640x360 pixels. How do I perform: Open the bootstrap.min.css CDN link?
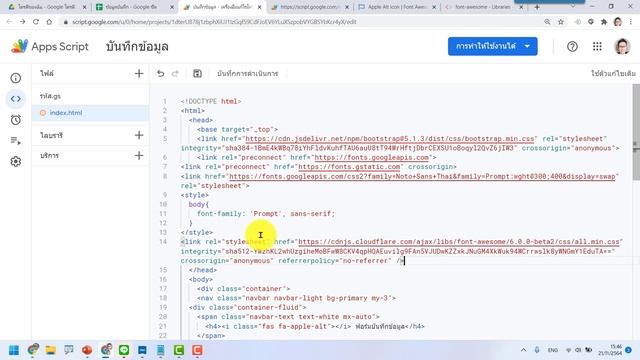390,139
